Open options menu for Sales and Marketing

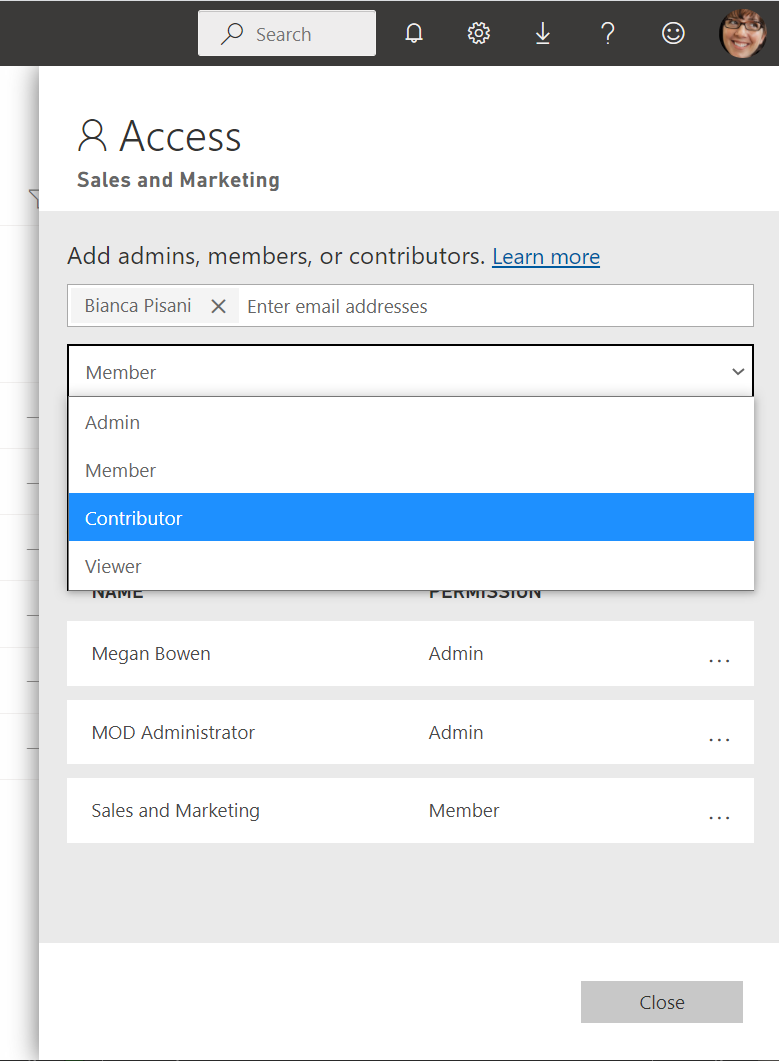coord(719,815)
